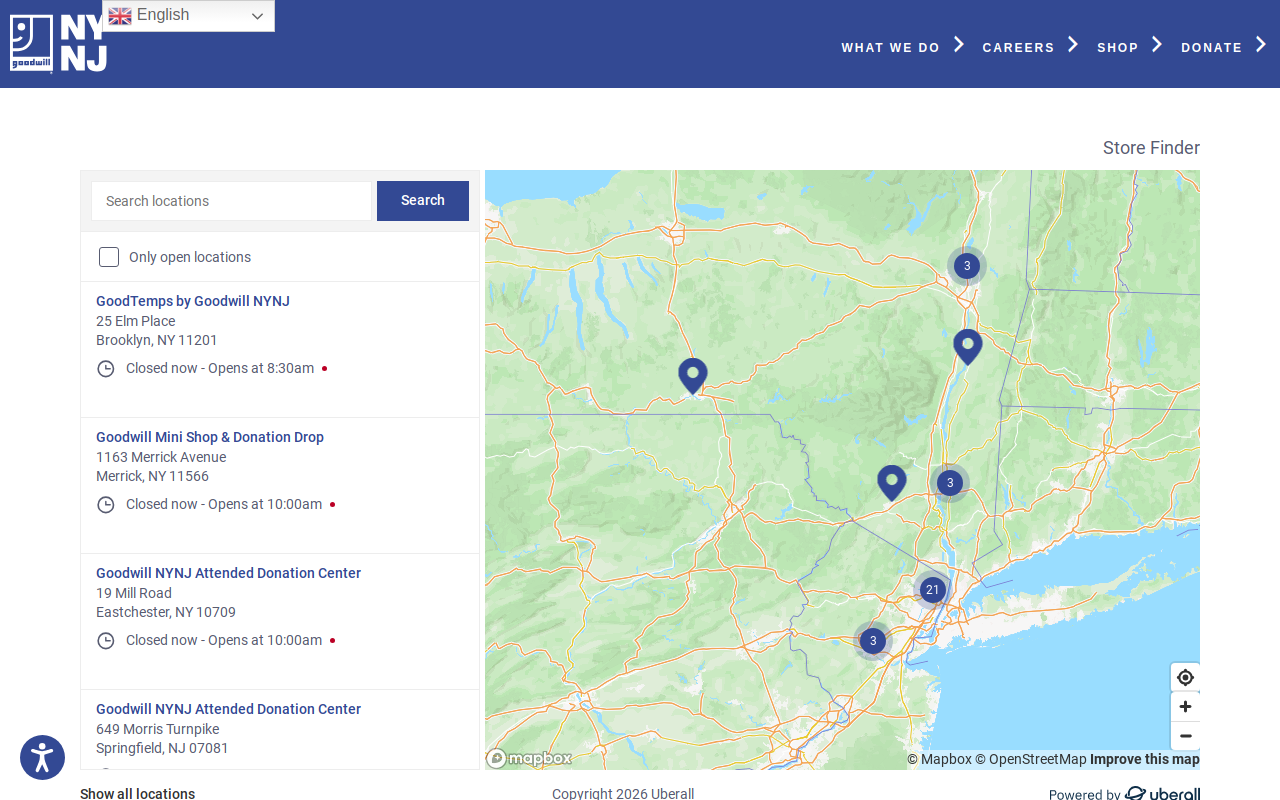The image size is (1280, 800).
Task: Open the Shop menu
Action: [1117, 47]
